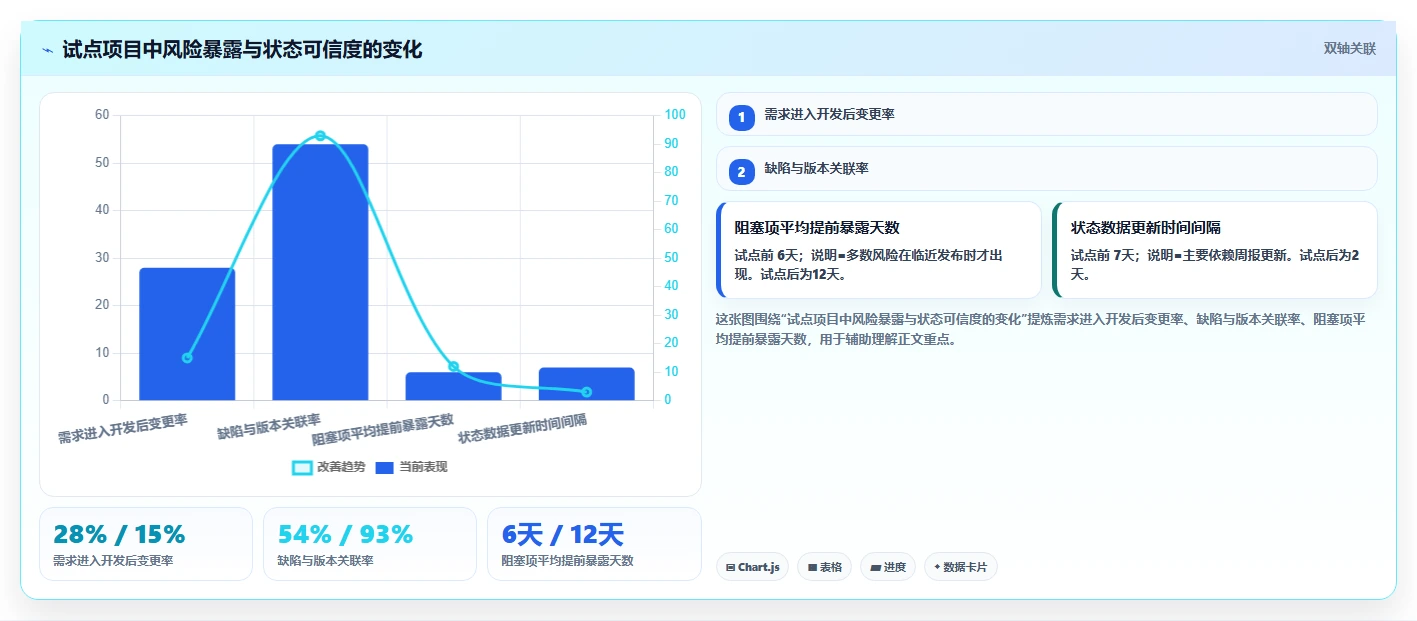The image size is (1417, 621).
Task: Click the line point above first bar
Action: point(187,358)
